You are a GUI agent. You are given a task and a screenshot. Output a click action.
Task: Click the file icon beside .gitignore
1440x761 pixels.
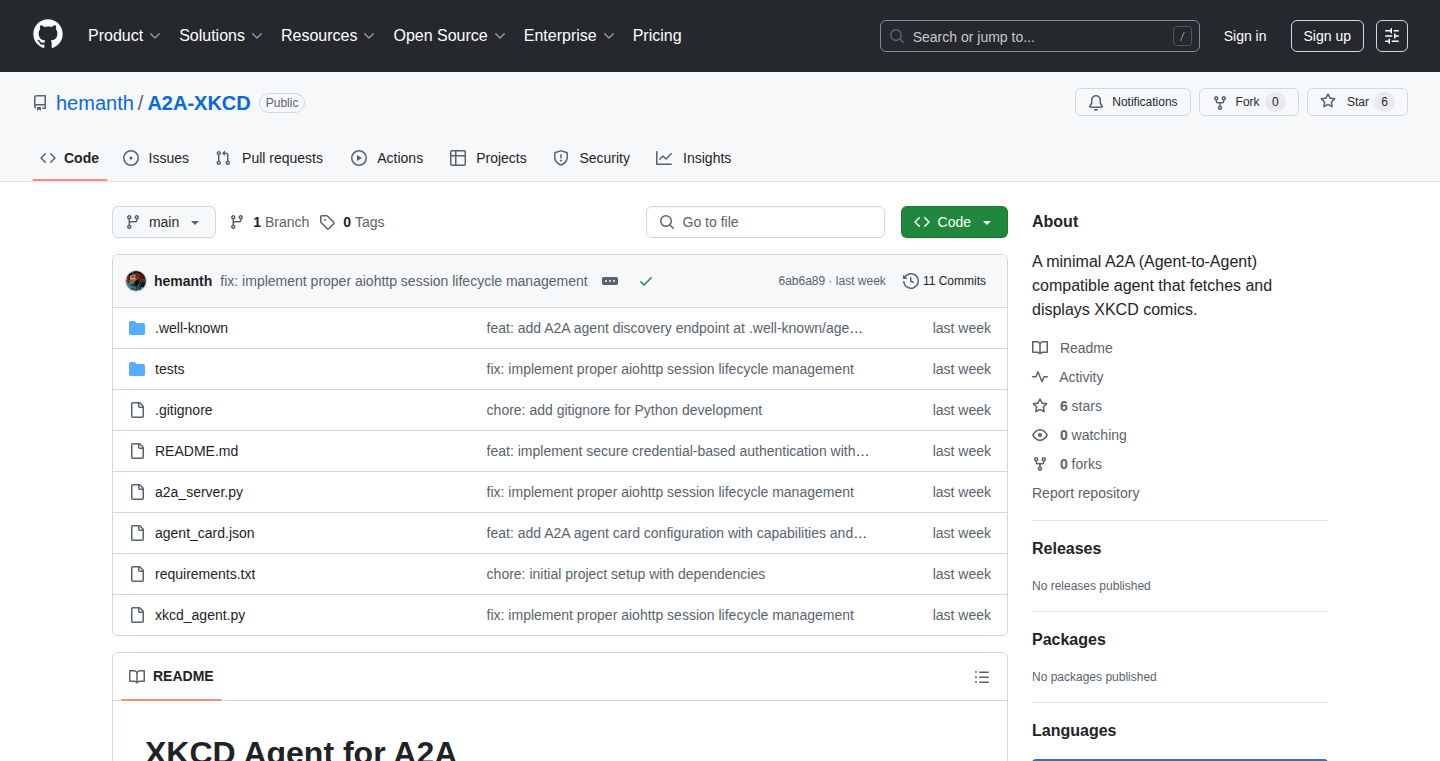pyautogui.click(x=137, y=410)
